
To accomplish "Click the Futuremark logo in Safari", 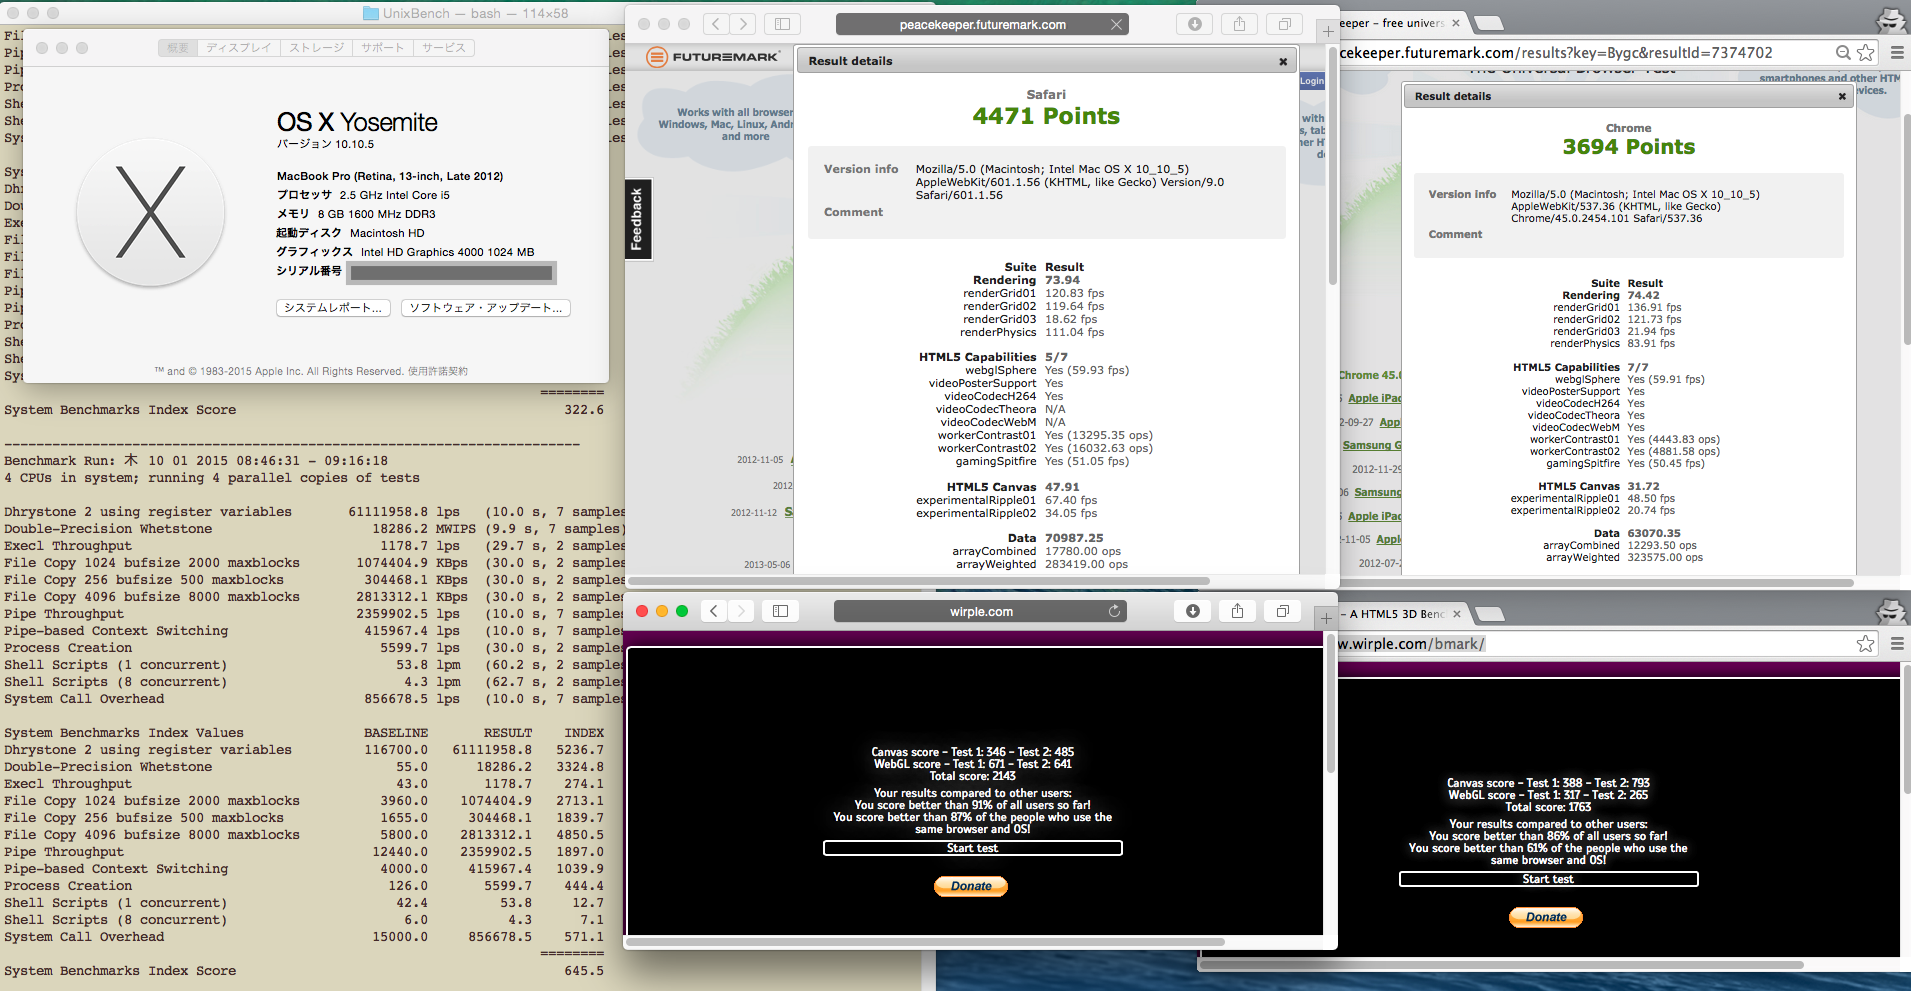I will coord(713,57).
